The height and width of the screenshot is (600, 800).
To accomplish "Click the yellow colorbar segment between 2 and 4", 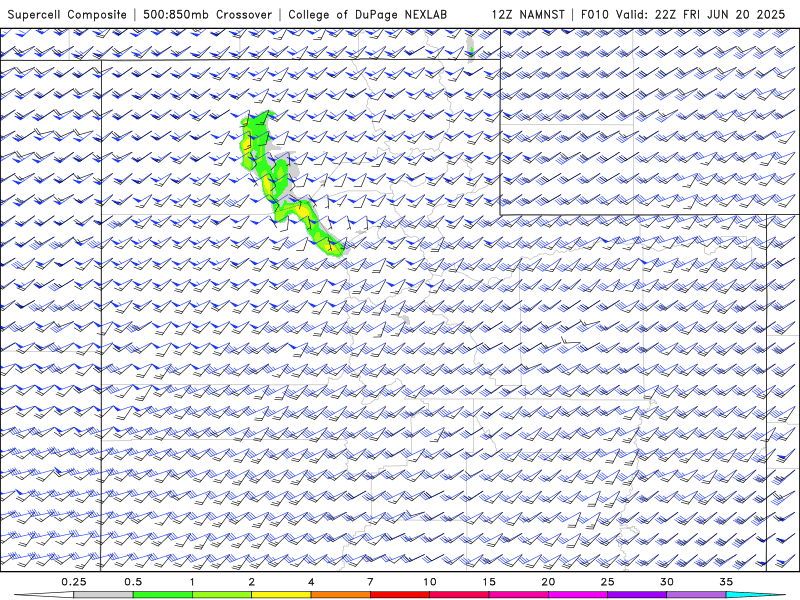I will (x=281, y=595).
